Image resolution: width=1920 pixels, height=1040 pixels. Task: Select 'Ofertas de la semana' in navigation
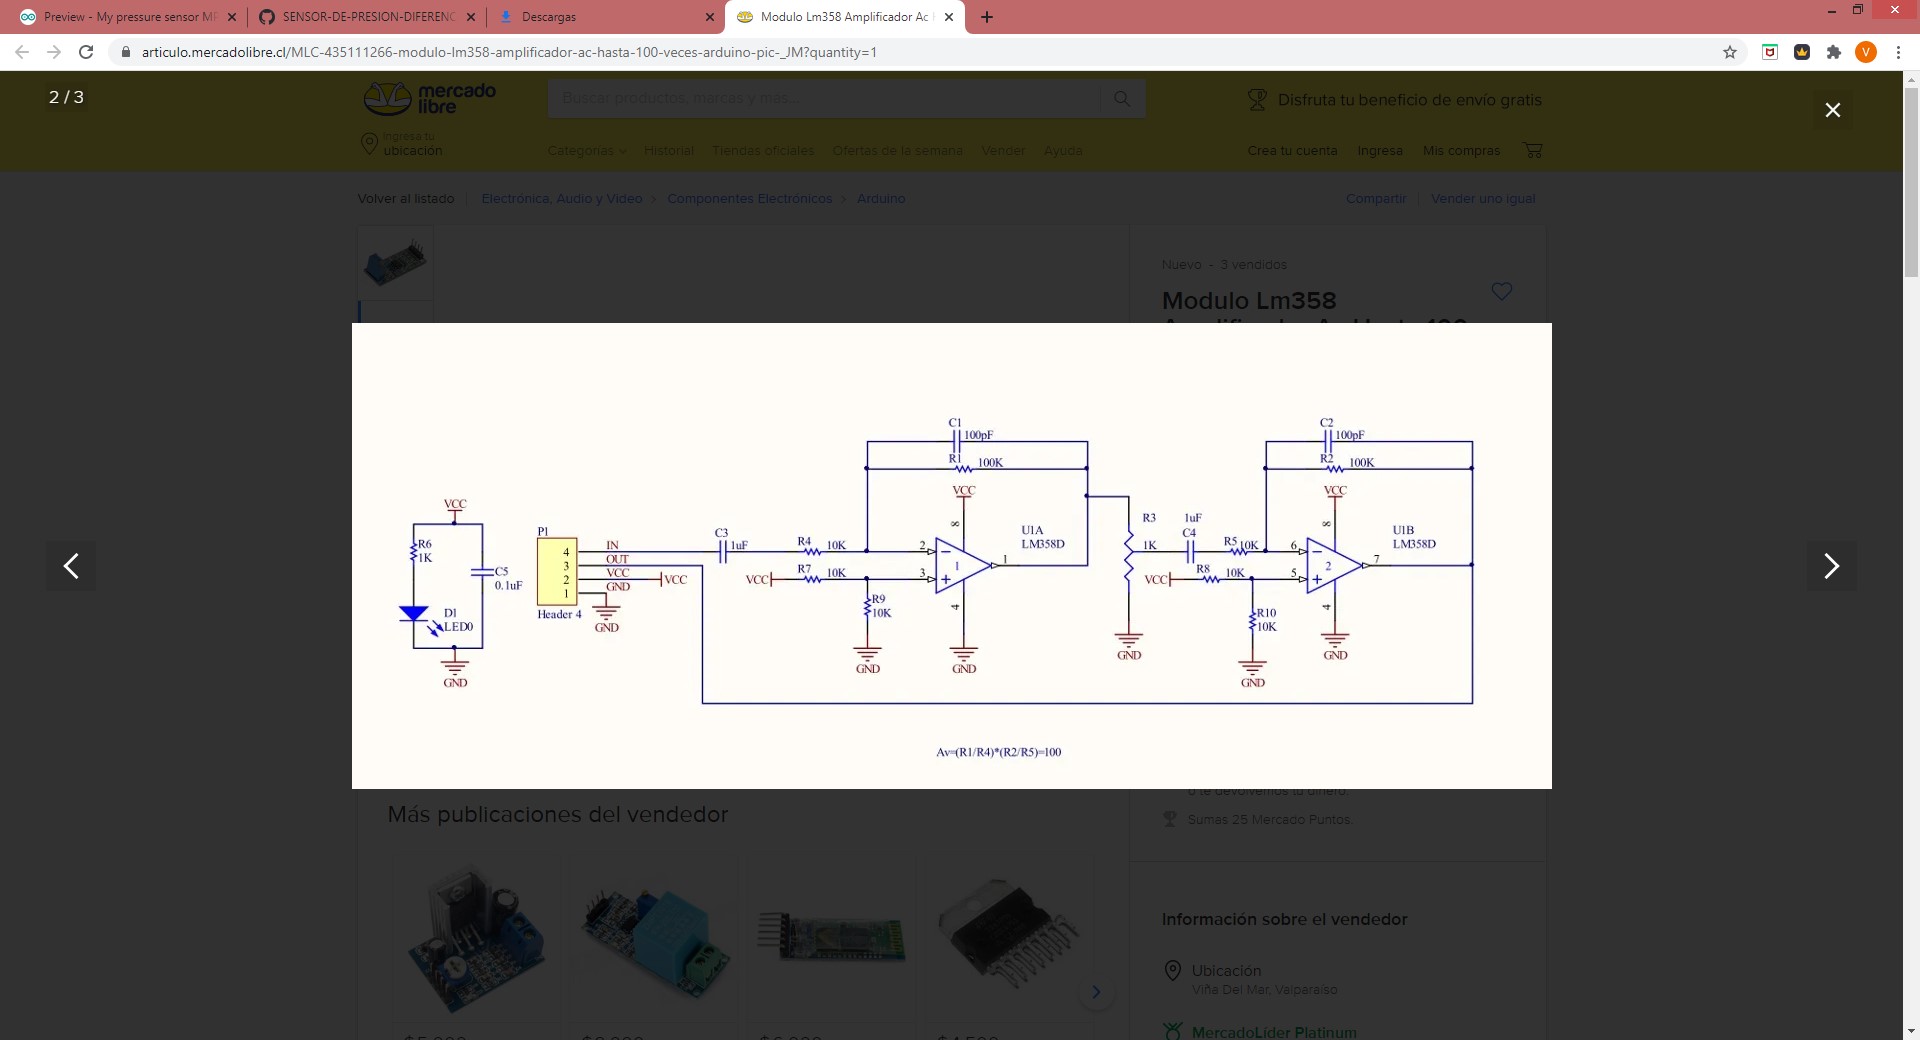pos(897,150)
